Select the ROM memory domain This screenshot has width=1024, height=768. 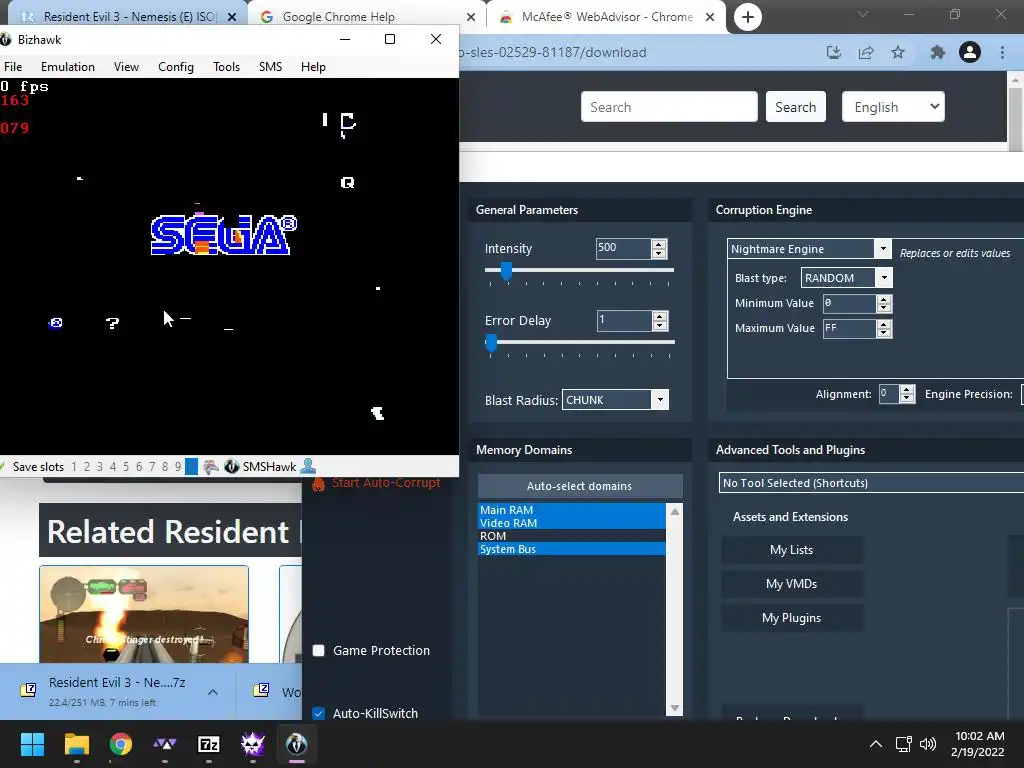click(x=571, y=536)
